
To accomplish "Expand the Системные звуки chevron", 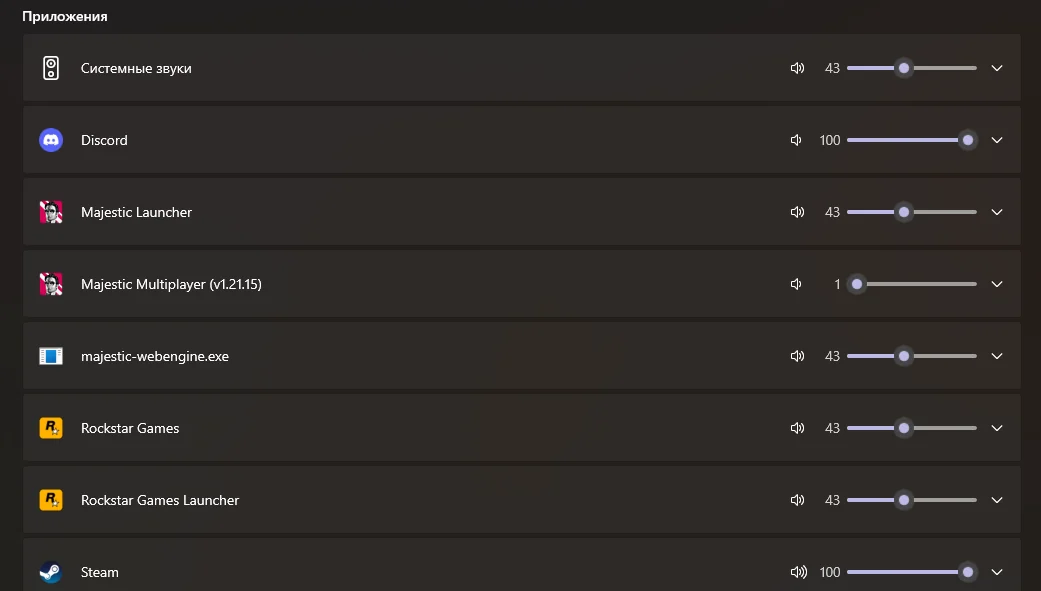I will (x=997, y=68).
